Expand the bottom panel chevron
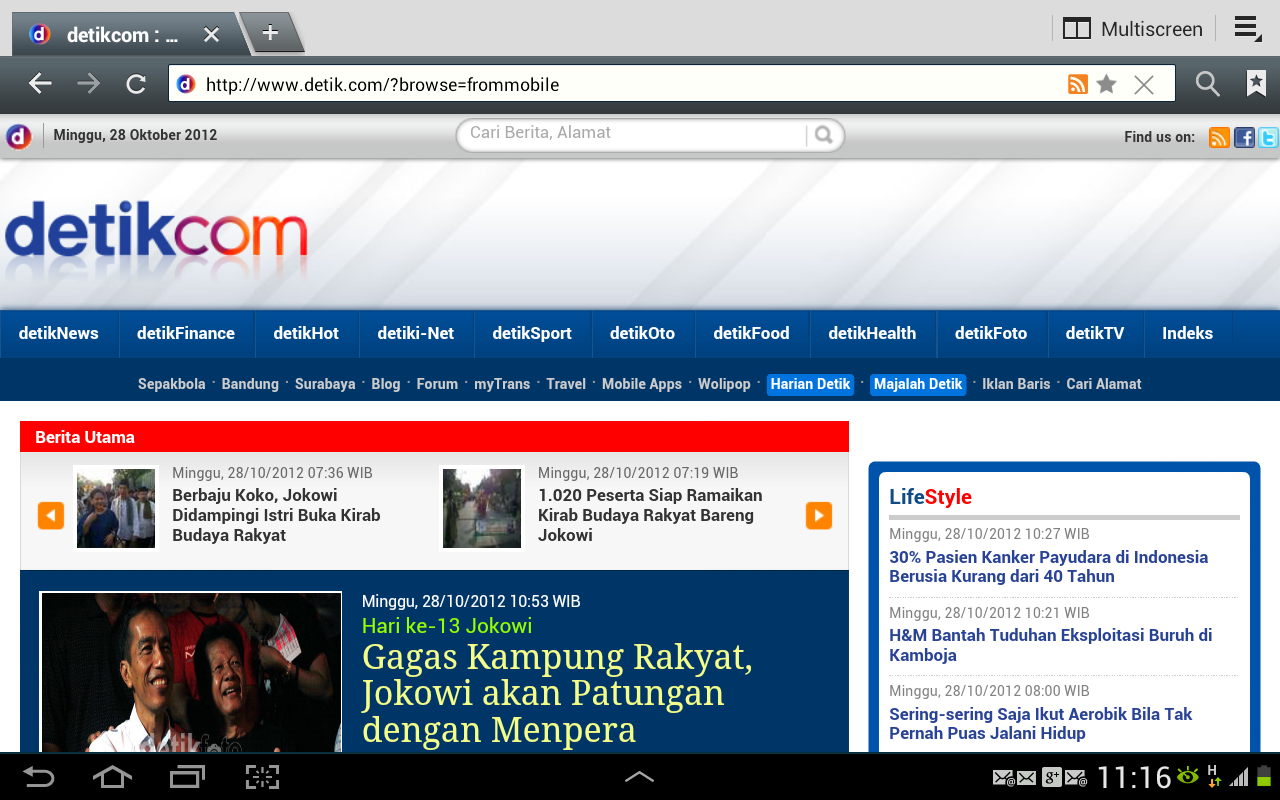This screenshot has width=1280, height=800. point(639,777)
